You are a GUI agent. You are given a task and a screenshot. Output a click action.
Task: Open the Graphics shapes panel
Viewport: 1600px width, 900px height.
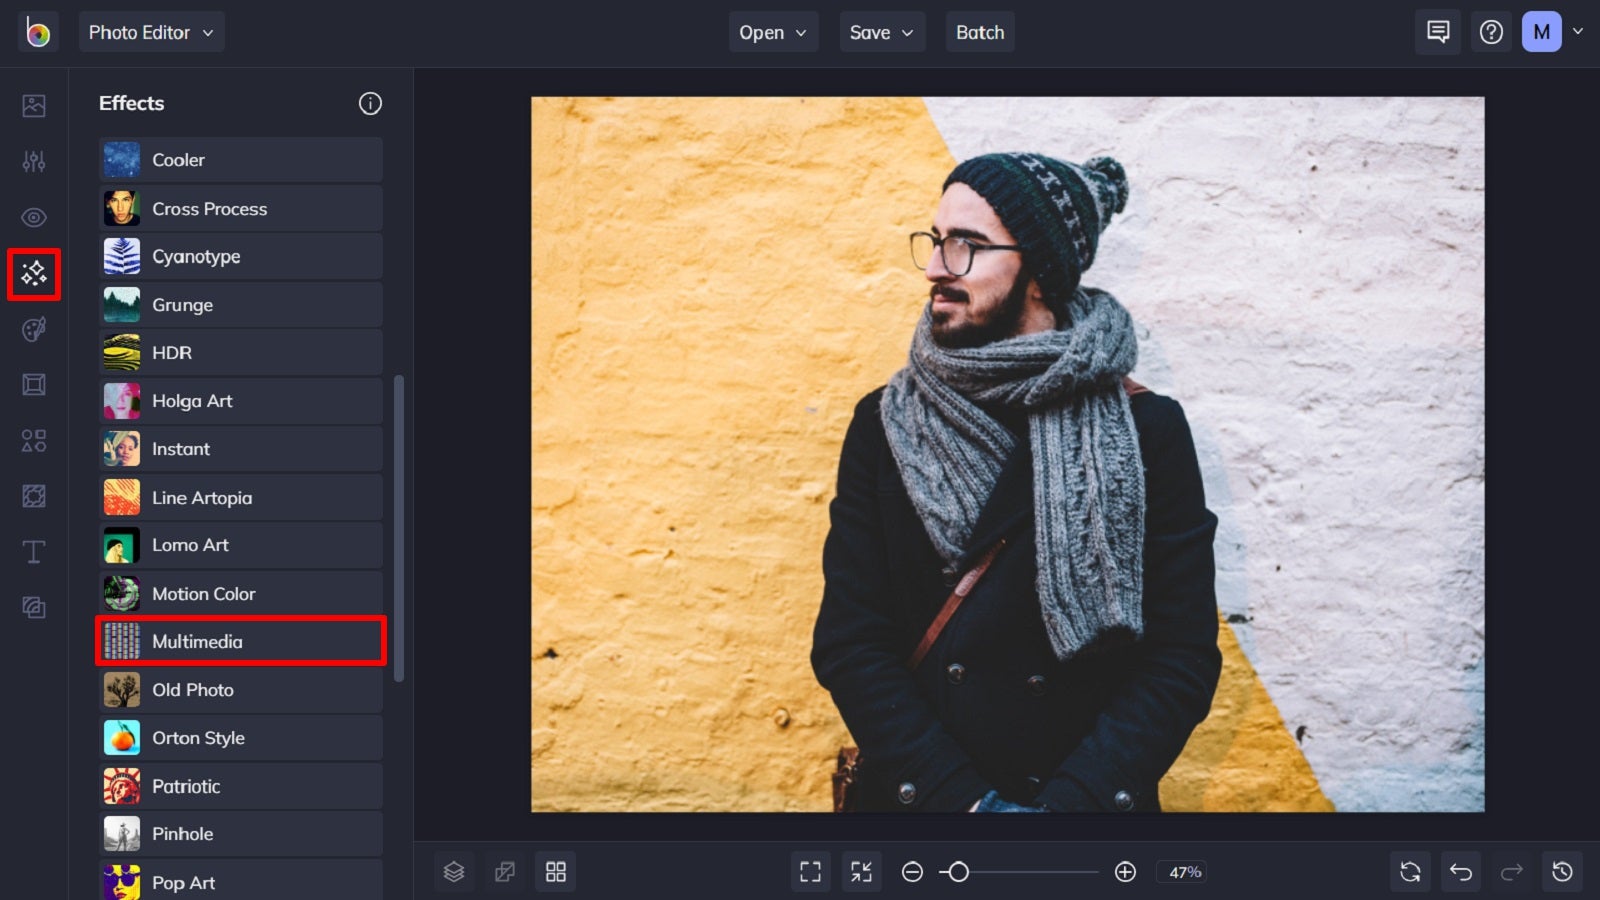point(34,440)
